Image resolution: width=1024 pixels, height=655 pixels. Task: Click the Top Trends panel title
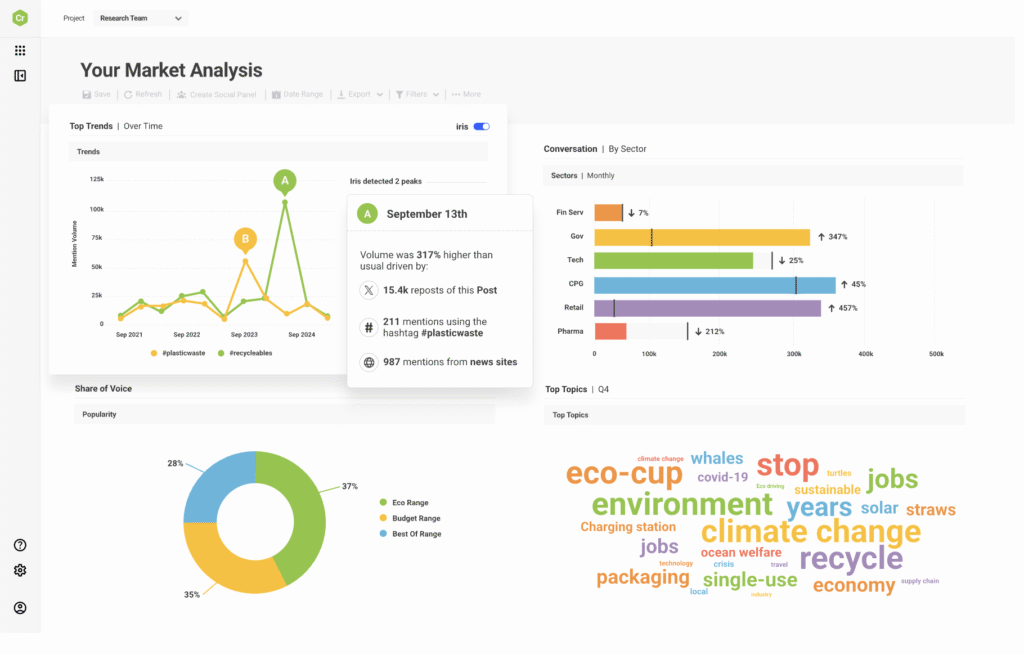point(116,126)
